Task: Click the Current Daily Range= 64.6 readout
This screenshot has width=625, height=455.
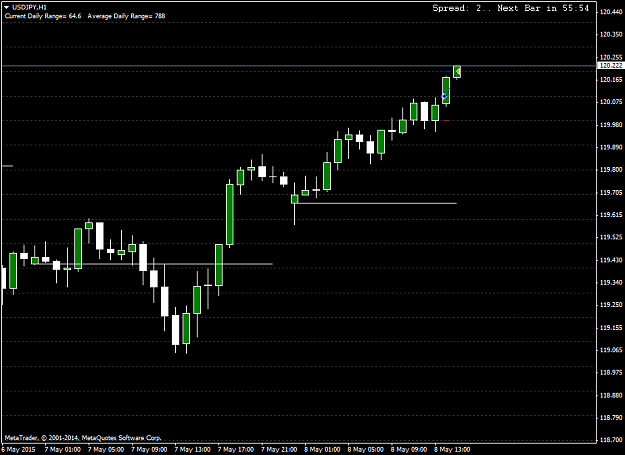Action: (x=43, y=16)
